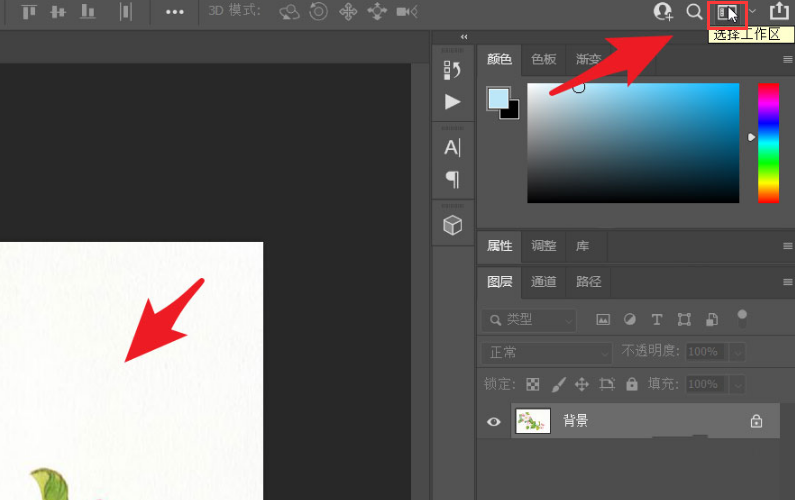Toggle lock all padlock icon
Viewport: 795px width, 500px height.
(x=632, y=384)
